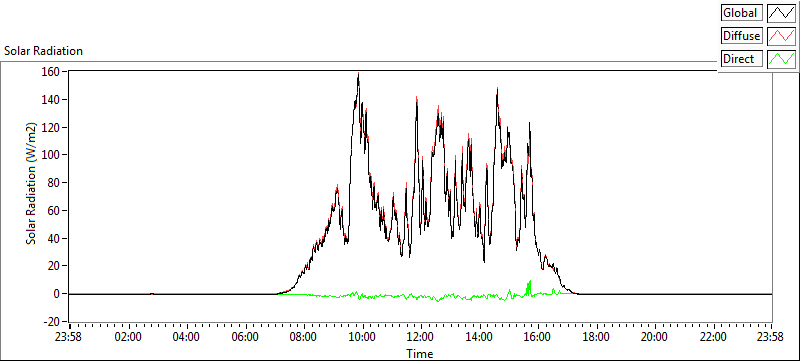
Task: Click the 02:00 time tick label
Action: point(128,337)
